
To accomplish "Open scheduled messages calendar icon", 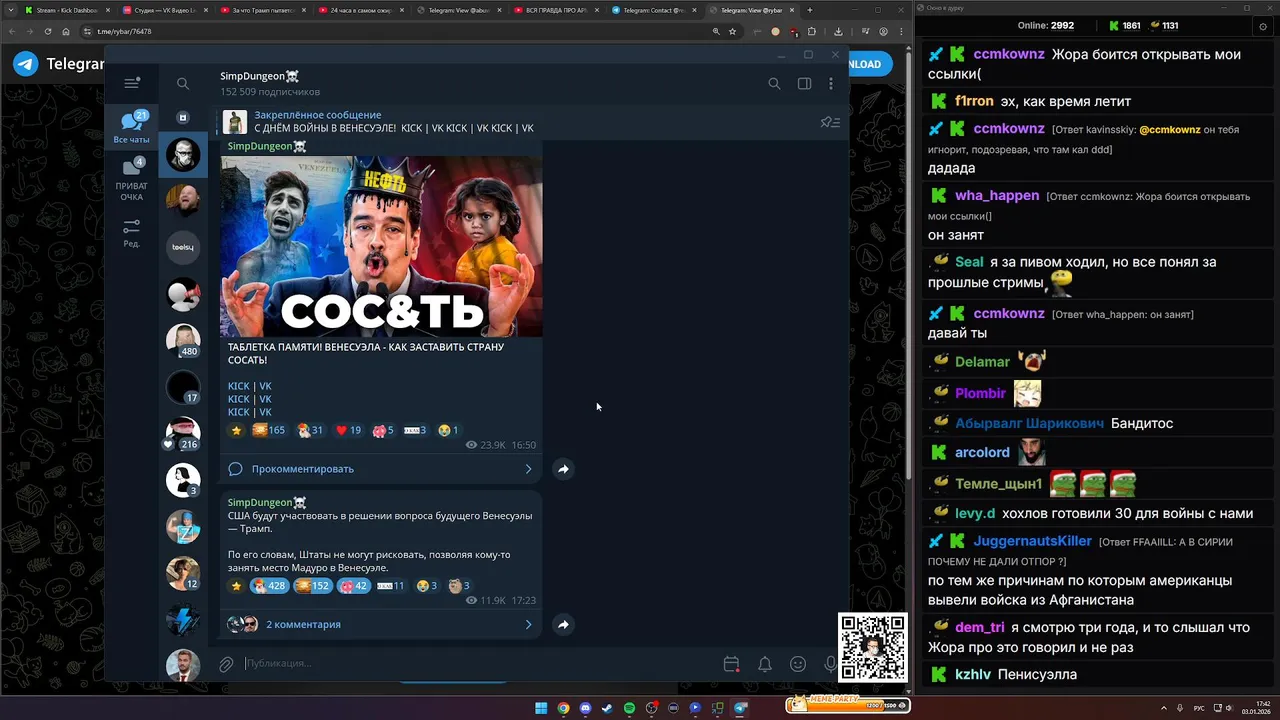I will pyautogui.click(x=731, y=664).
